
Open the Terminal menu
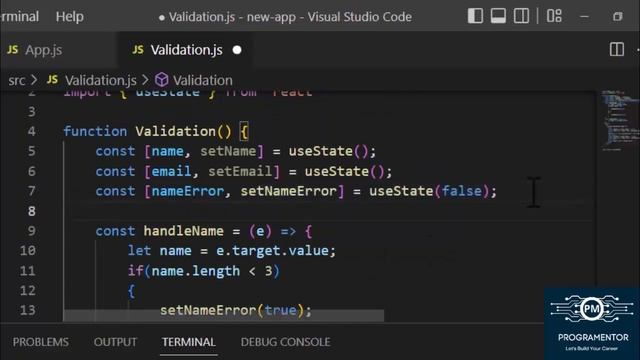(x=20, y=17)
